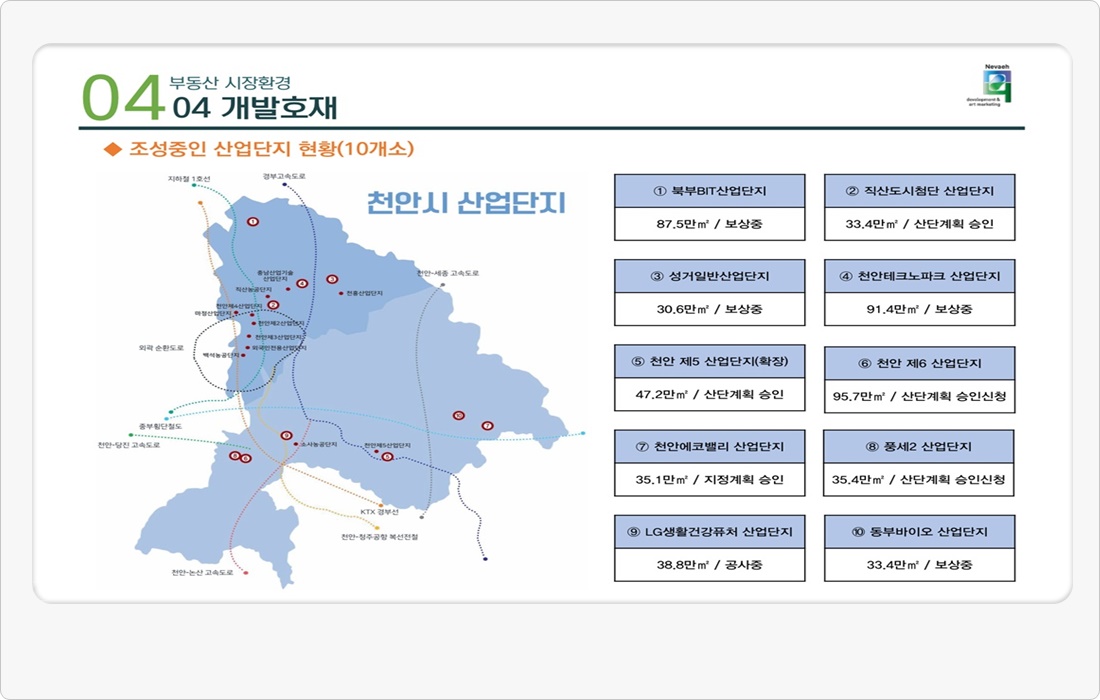Select the 87.5만㎡ / 보상중 cell
Viewport: 1100px width, 700px height.
[x=709, y=224]
